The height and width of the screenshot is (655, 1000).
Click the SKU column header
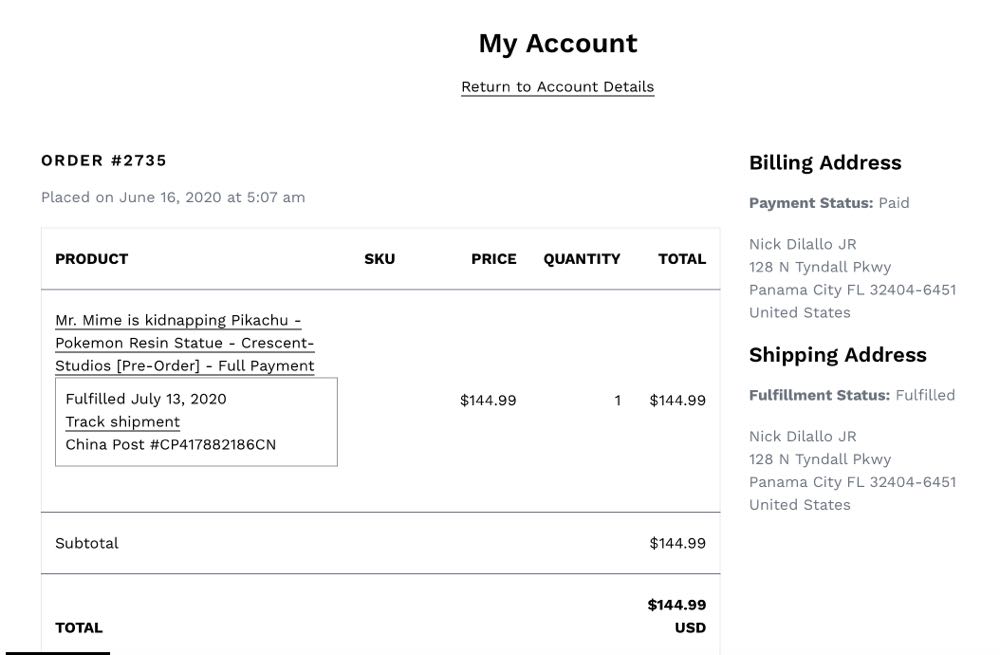point(379,259)
